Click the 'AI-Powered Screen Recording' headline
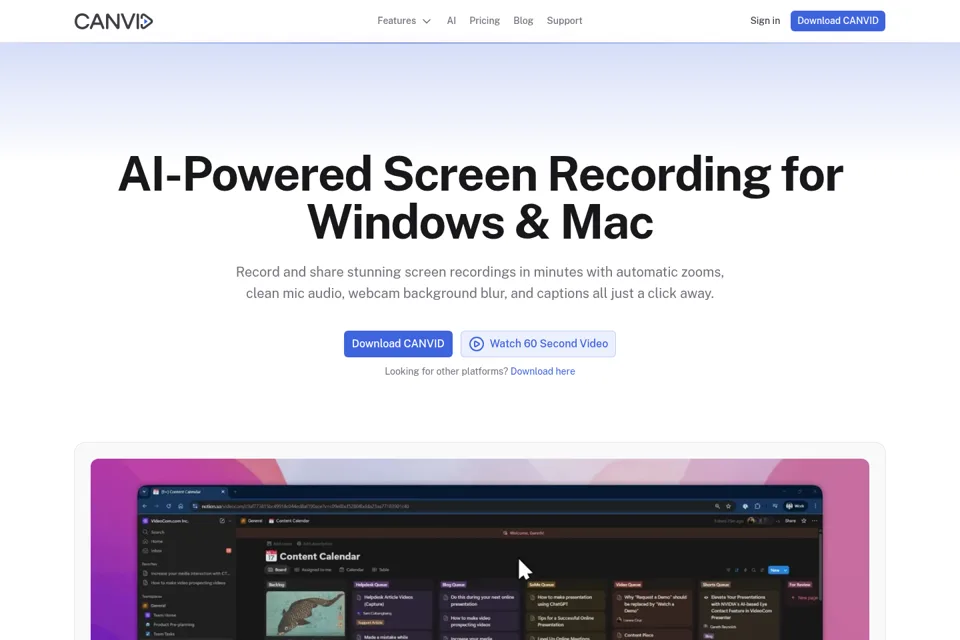The width and height of the screenshot is (960, 640). pyautogui.click(x=480, y=198)
